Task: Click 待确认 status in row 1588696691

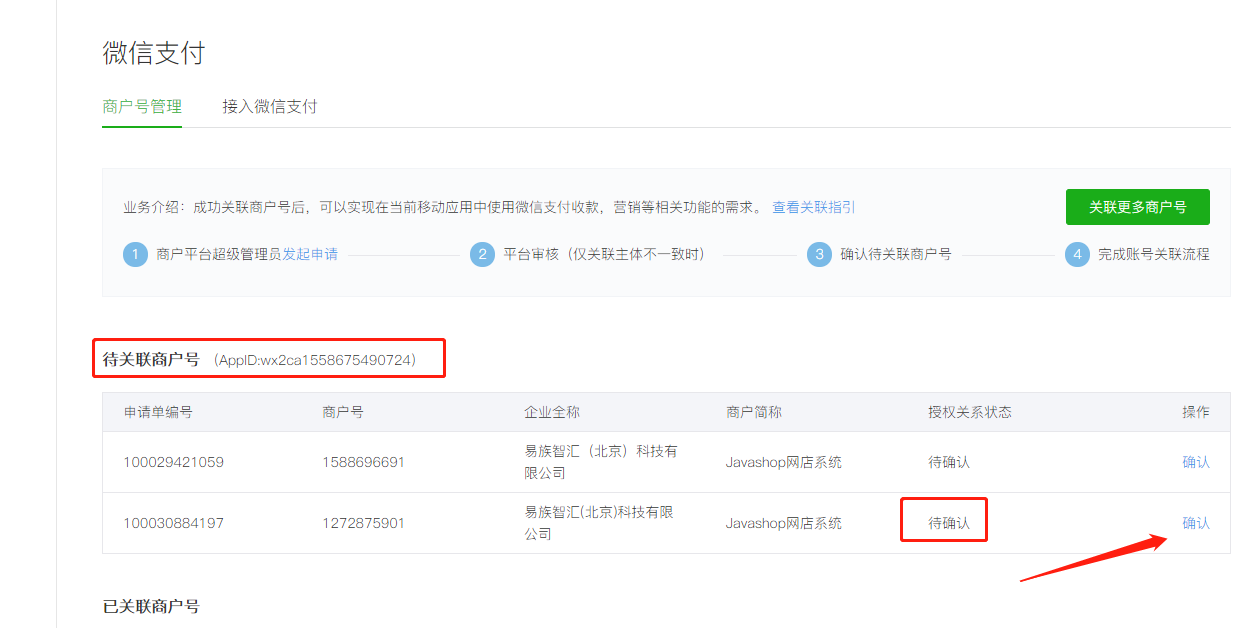Action: click(949, 462)
